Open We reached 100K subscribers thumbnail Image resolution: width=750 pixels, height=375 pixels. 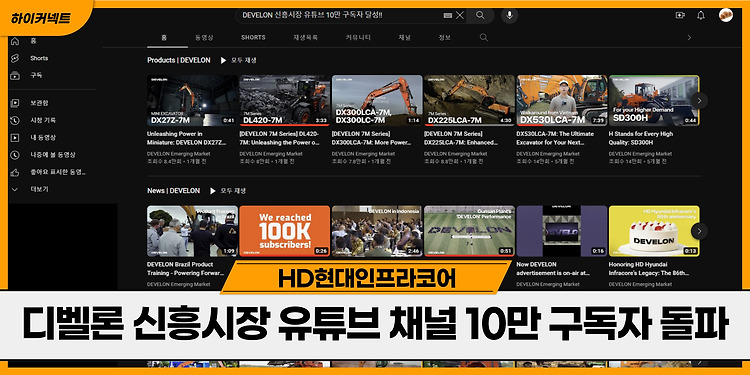pyautogui.click(x=285, y=231)
